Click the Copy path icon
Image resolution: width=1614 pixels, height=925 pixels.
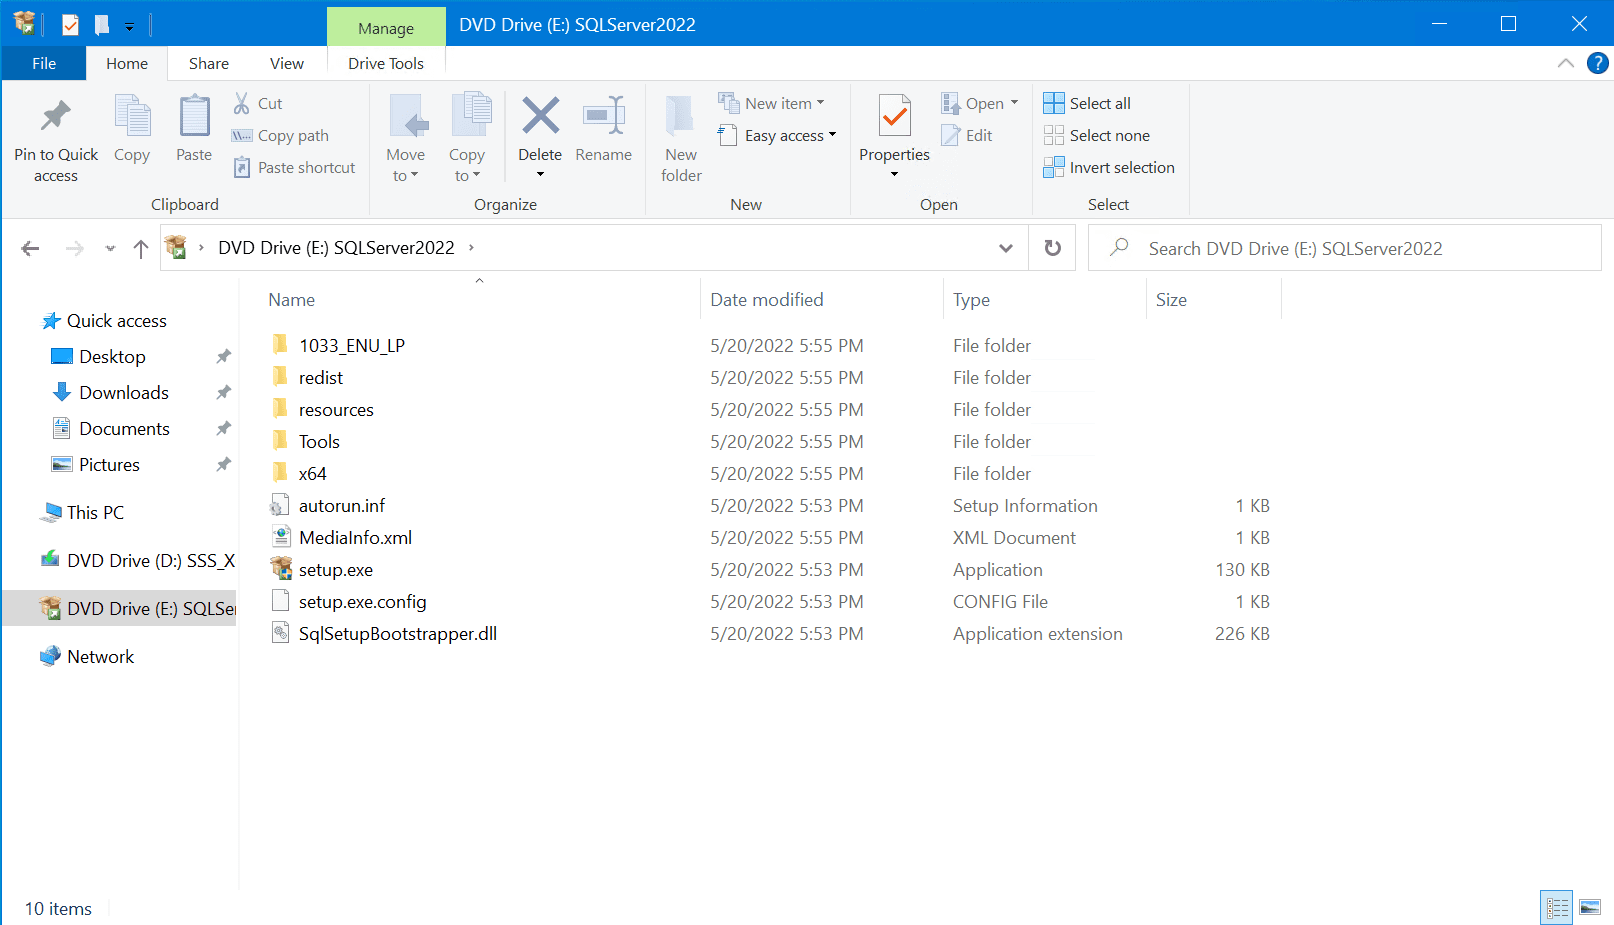point(241,135)
